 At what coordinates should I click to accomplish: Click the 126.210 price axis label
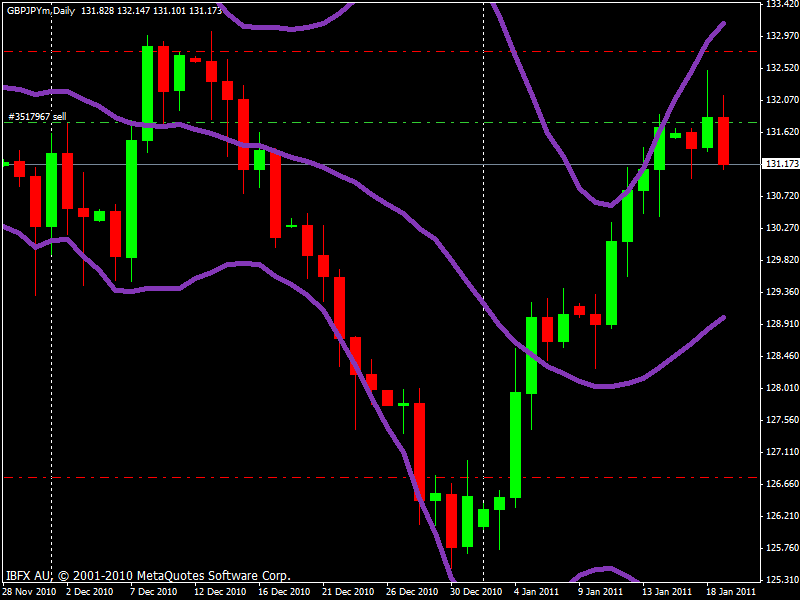(x=783, y=515)
